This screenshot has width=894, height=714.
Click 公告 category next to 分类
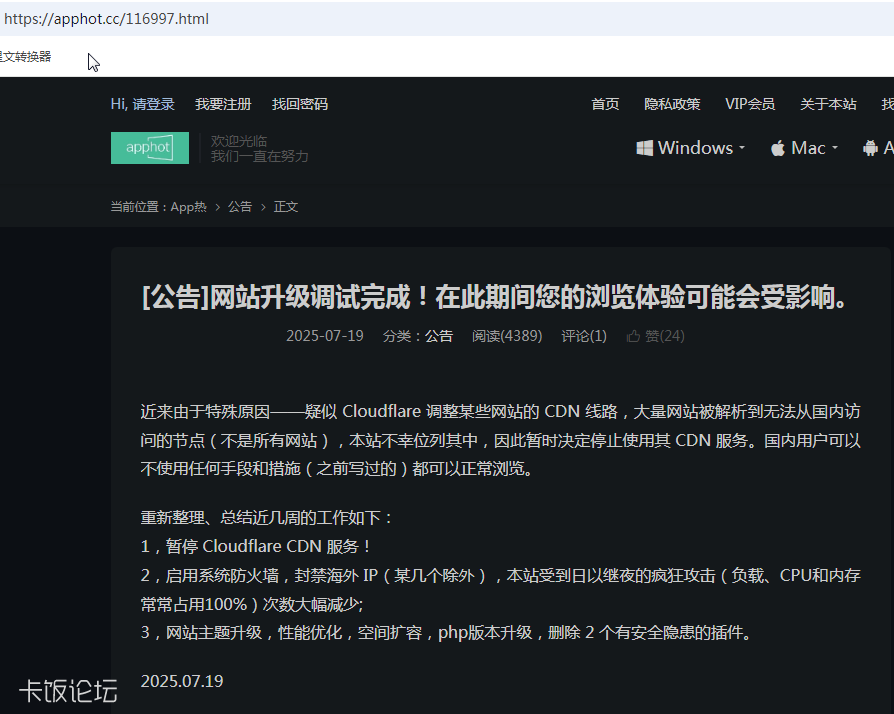439,336
